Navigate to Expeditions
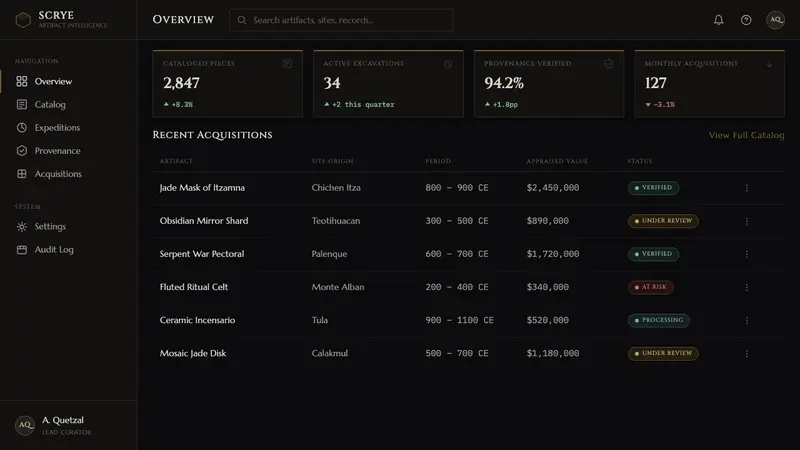 click(x=68, y=127)
